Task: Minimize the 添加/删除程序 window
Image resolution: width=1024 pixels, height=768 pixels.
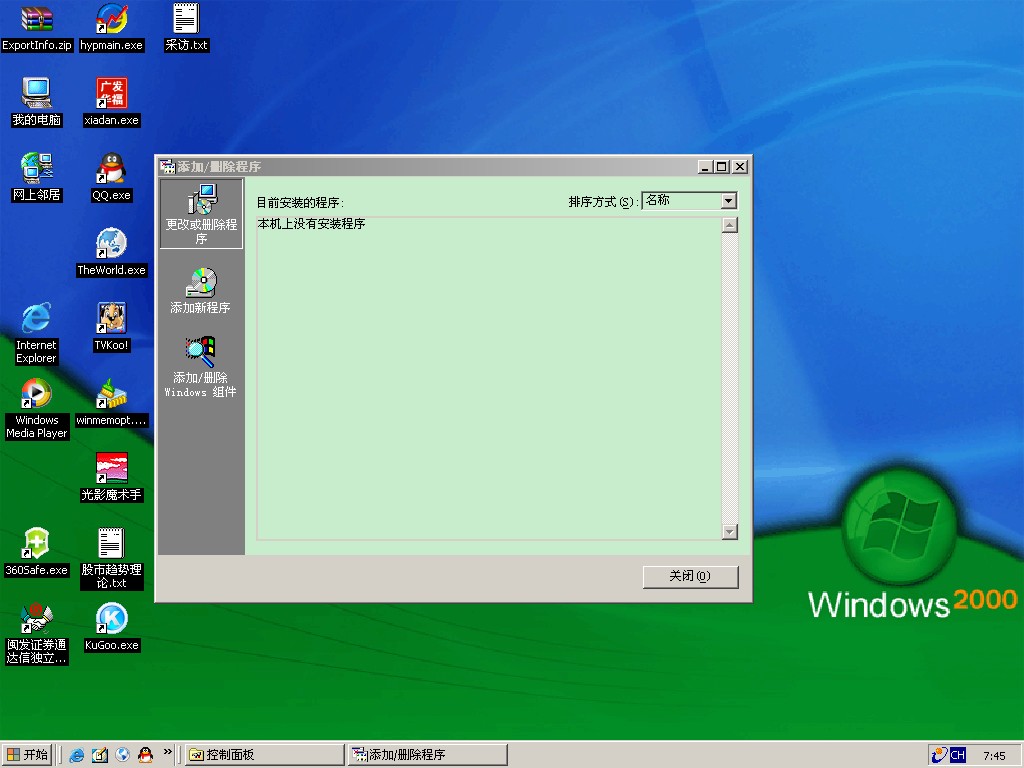Action: (705, 167)
